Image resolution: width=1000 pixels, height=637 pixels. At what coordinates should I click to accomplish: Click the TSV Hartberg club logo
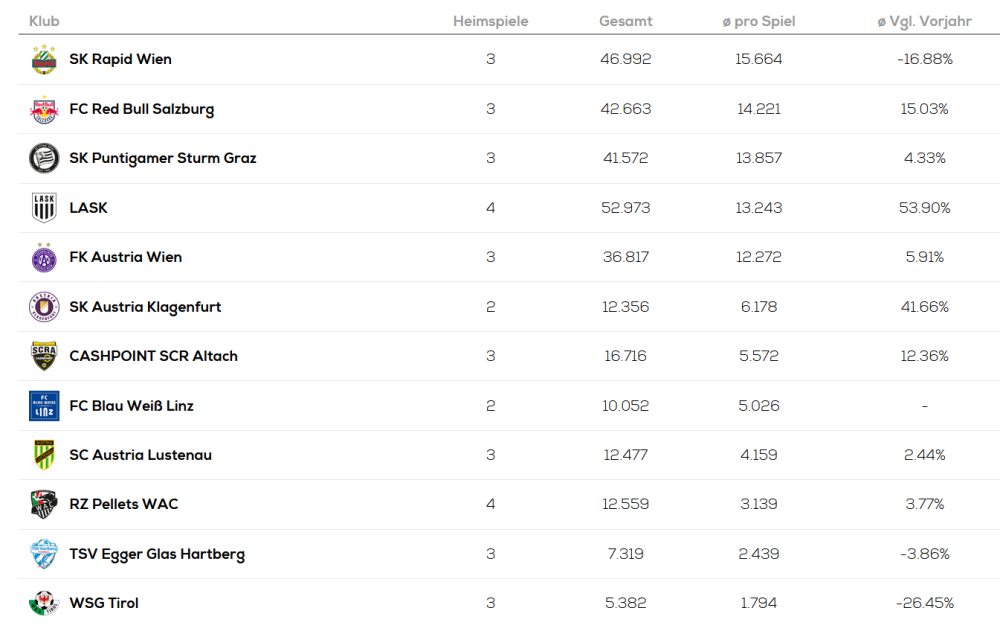[44, 554]
